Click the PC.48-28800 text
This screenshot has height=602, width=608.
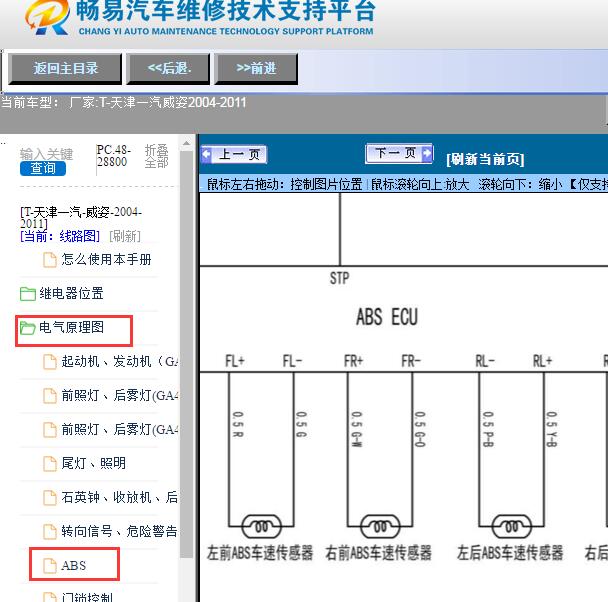pyautogui.click(x=113, y=156)
